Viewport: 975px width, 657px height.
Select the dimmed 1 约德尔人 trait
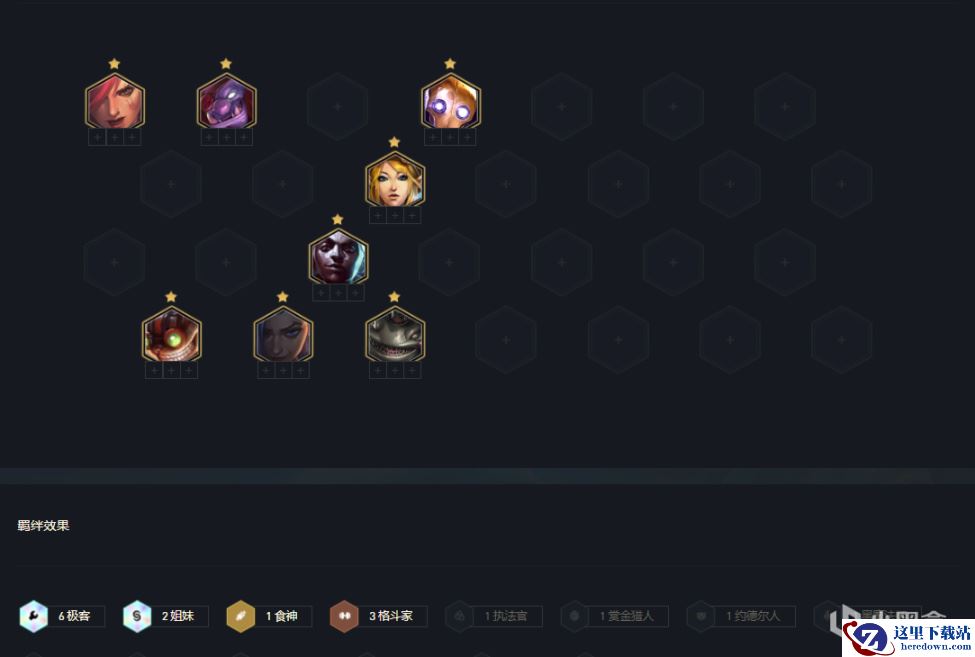[x=741, y=616]
